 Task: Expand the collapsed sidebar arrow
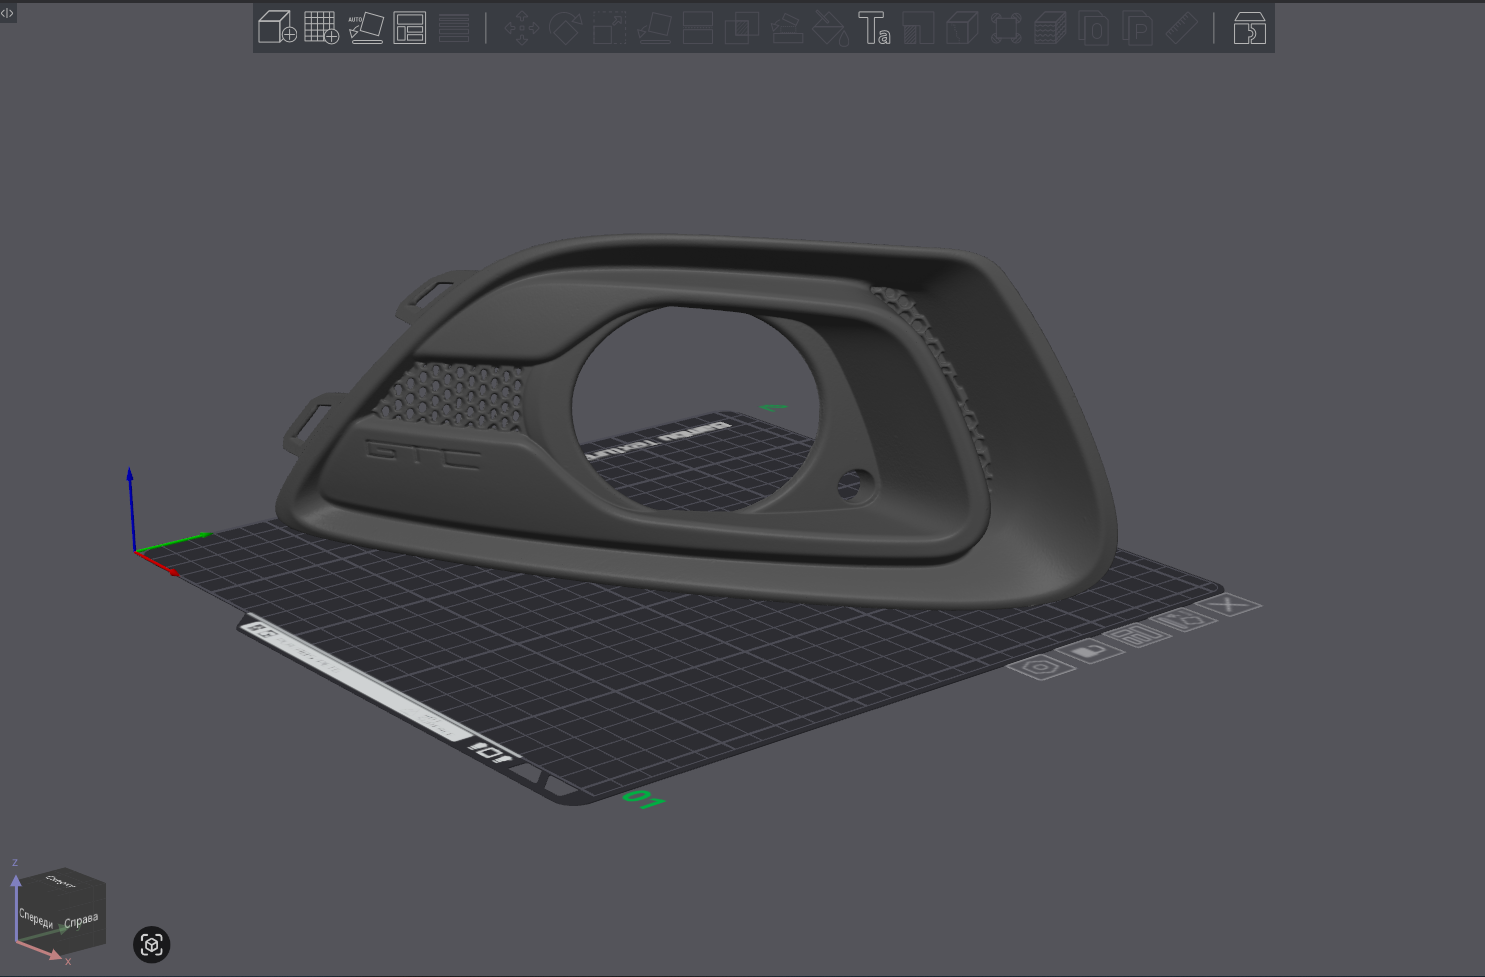(x=7, y=13)
